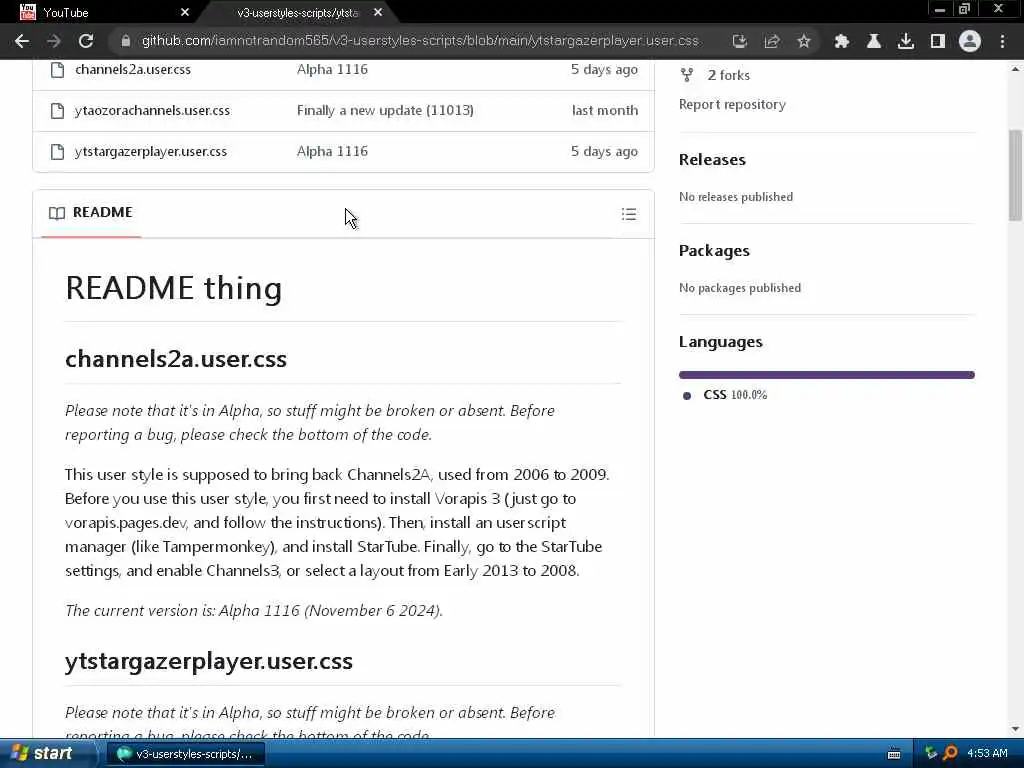Bookmark this page with the star icon
This screenshot has height=768, width=1024.
[804, 41]
